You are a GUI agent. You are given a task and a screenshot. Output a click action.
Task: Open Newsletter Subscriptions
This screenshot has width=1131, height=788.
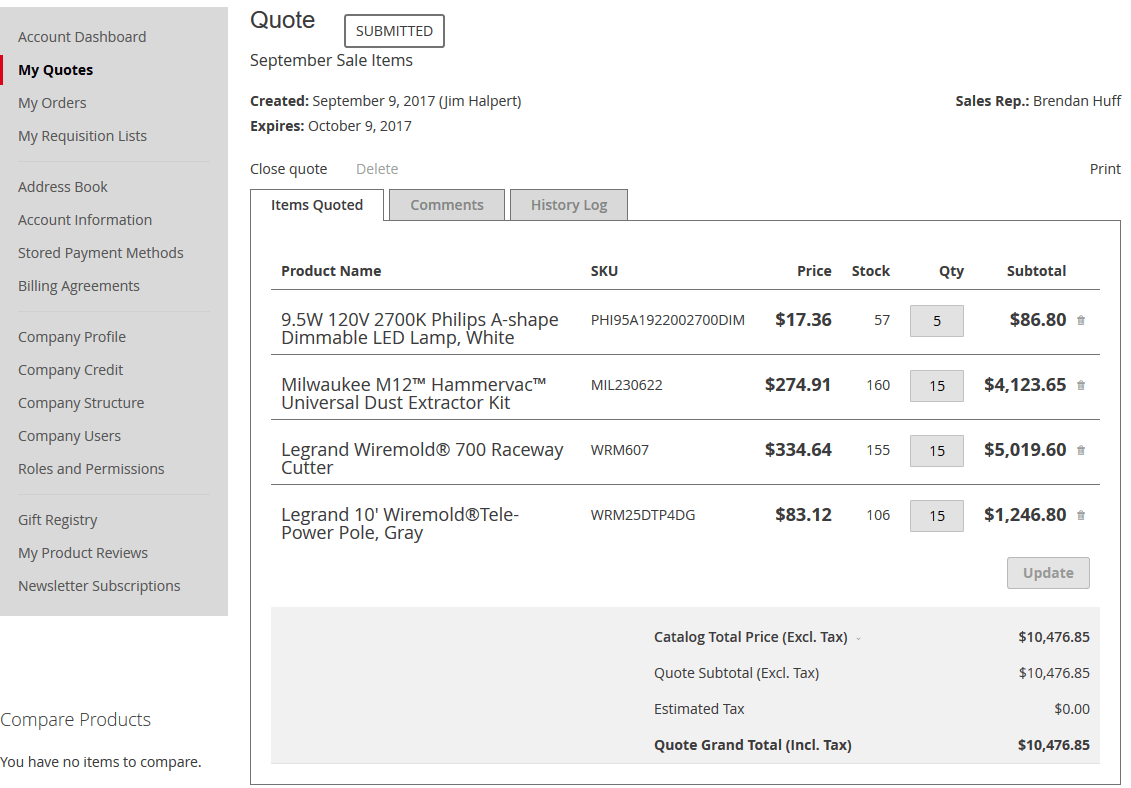point(100,586)
